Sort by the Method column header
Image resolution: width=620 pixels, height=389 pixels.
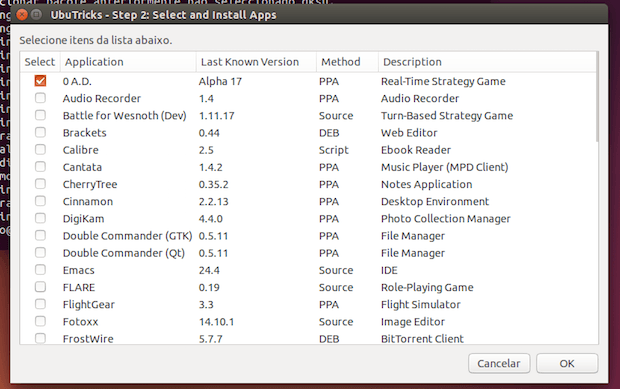[348, 62]
